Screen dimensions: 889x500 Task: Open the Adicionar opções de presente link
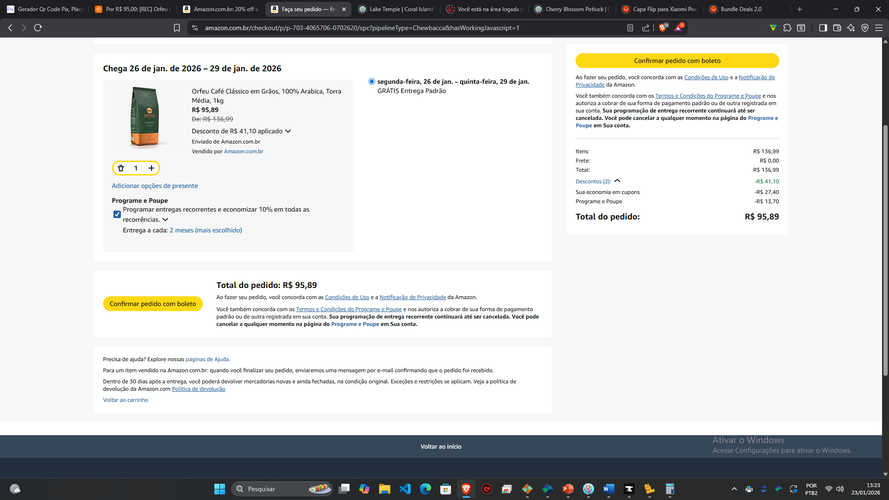155,185
